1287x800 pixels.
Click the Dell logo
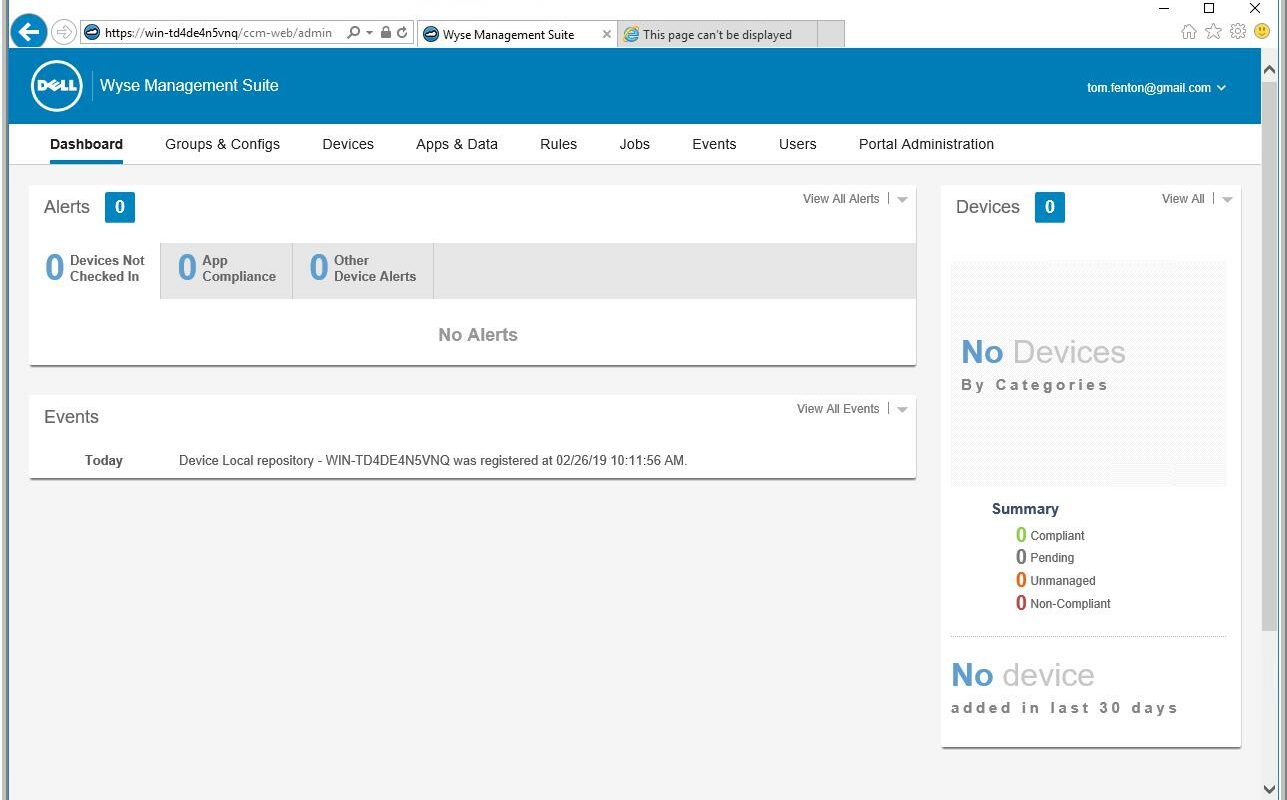point(56,86)
